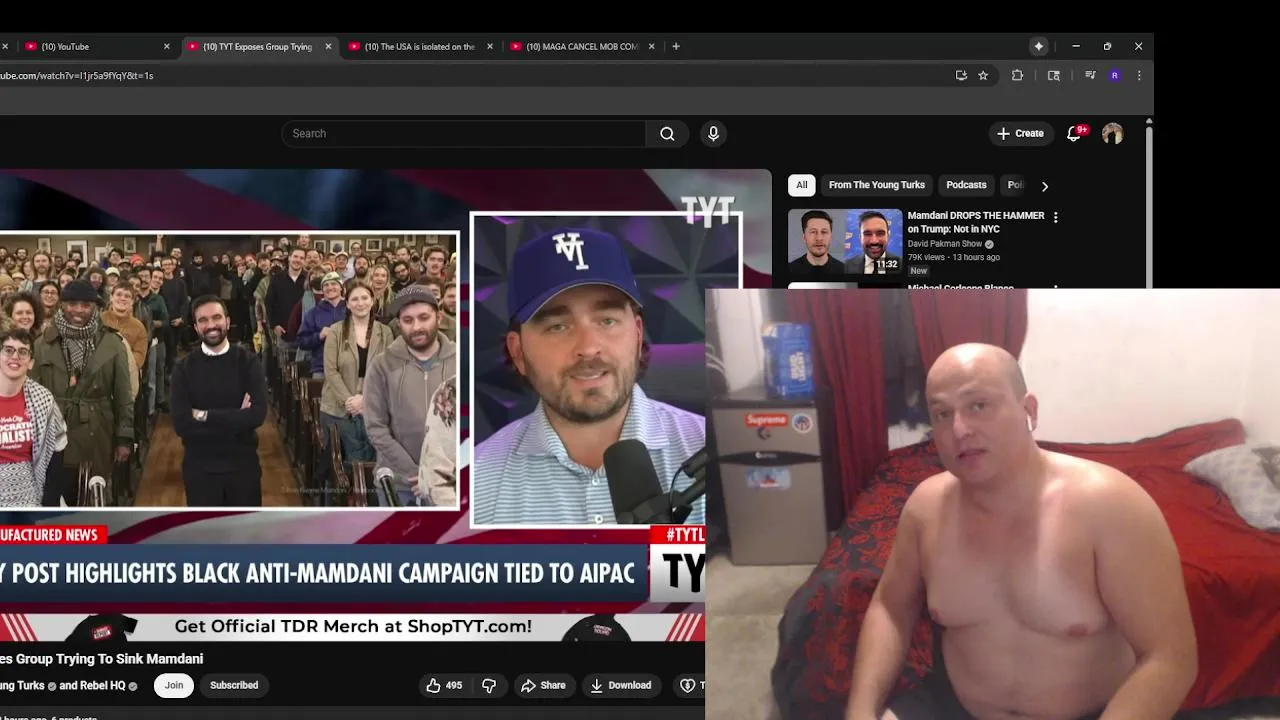
Task: Open YouTube notifications bell
Action: tap(1074, 133)
